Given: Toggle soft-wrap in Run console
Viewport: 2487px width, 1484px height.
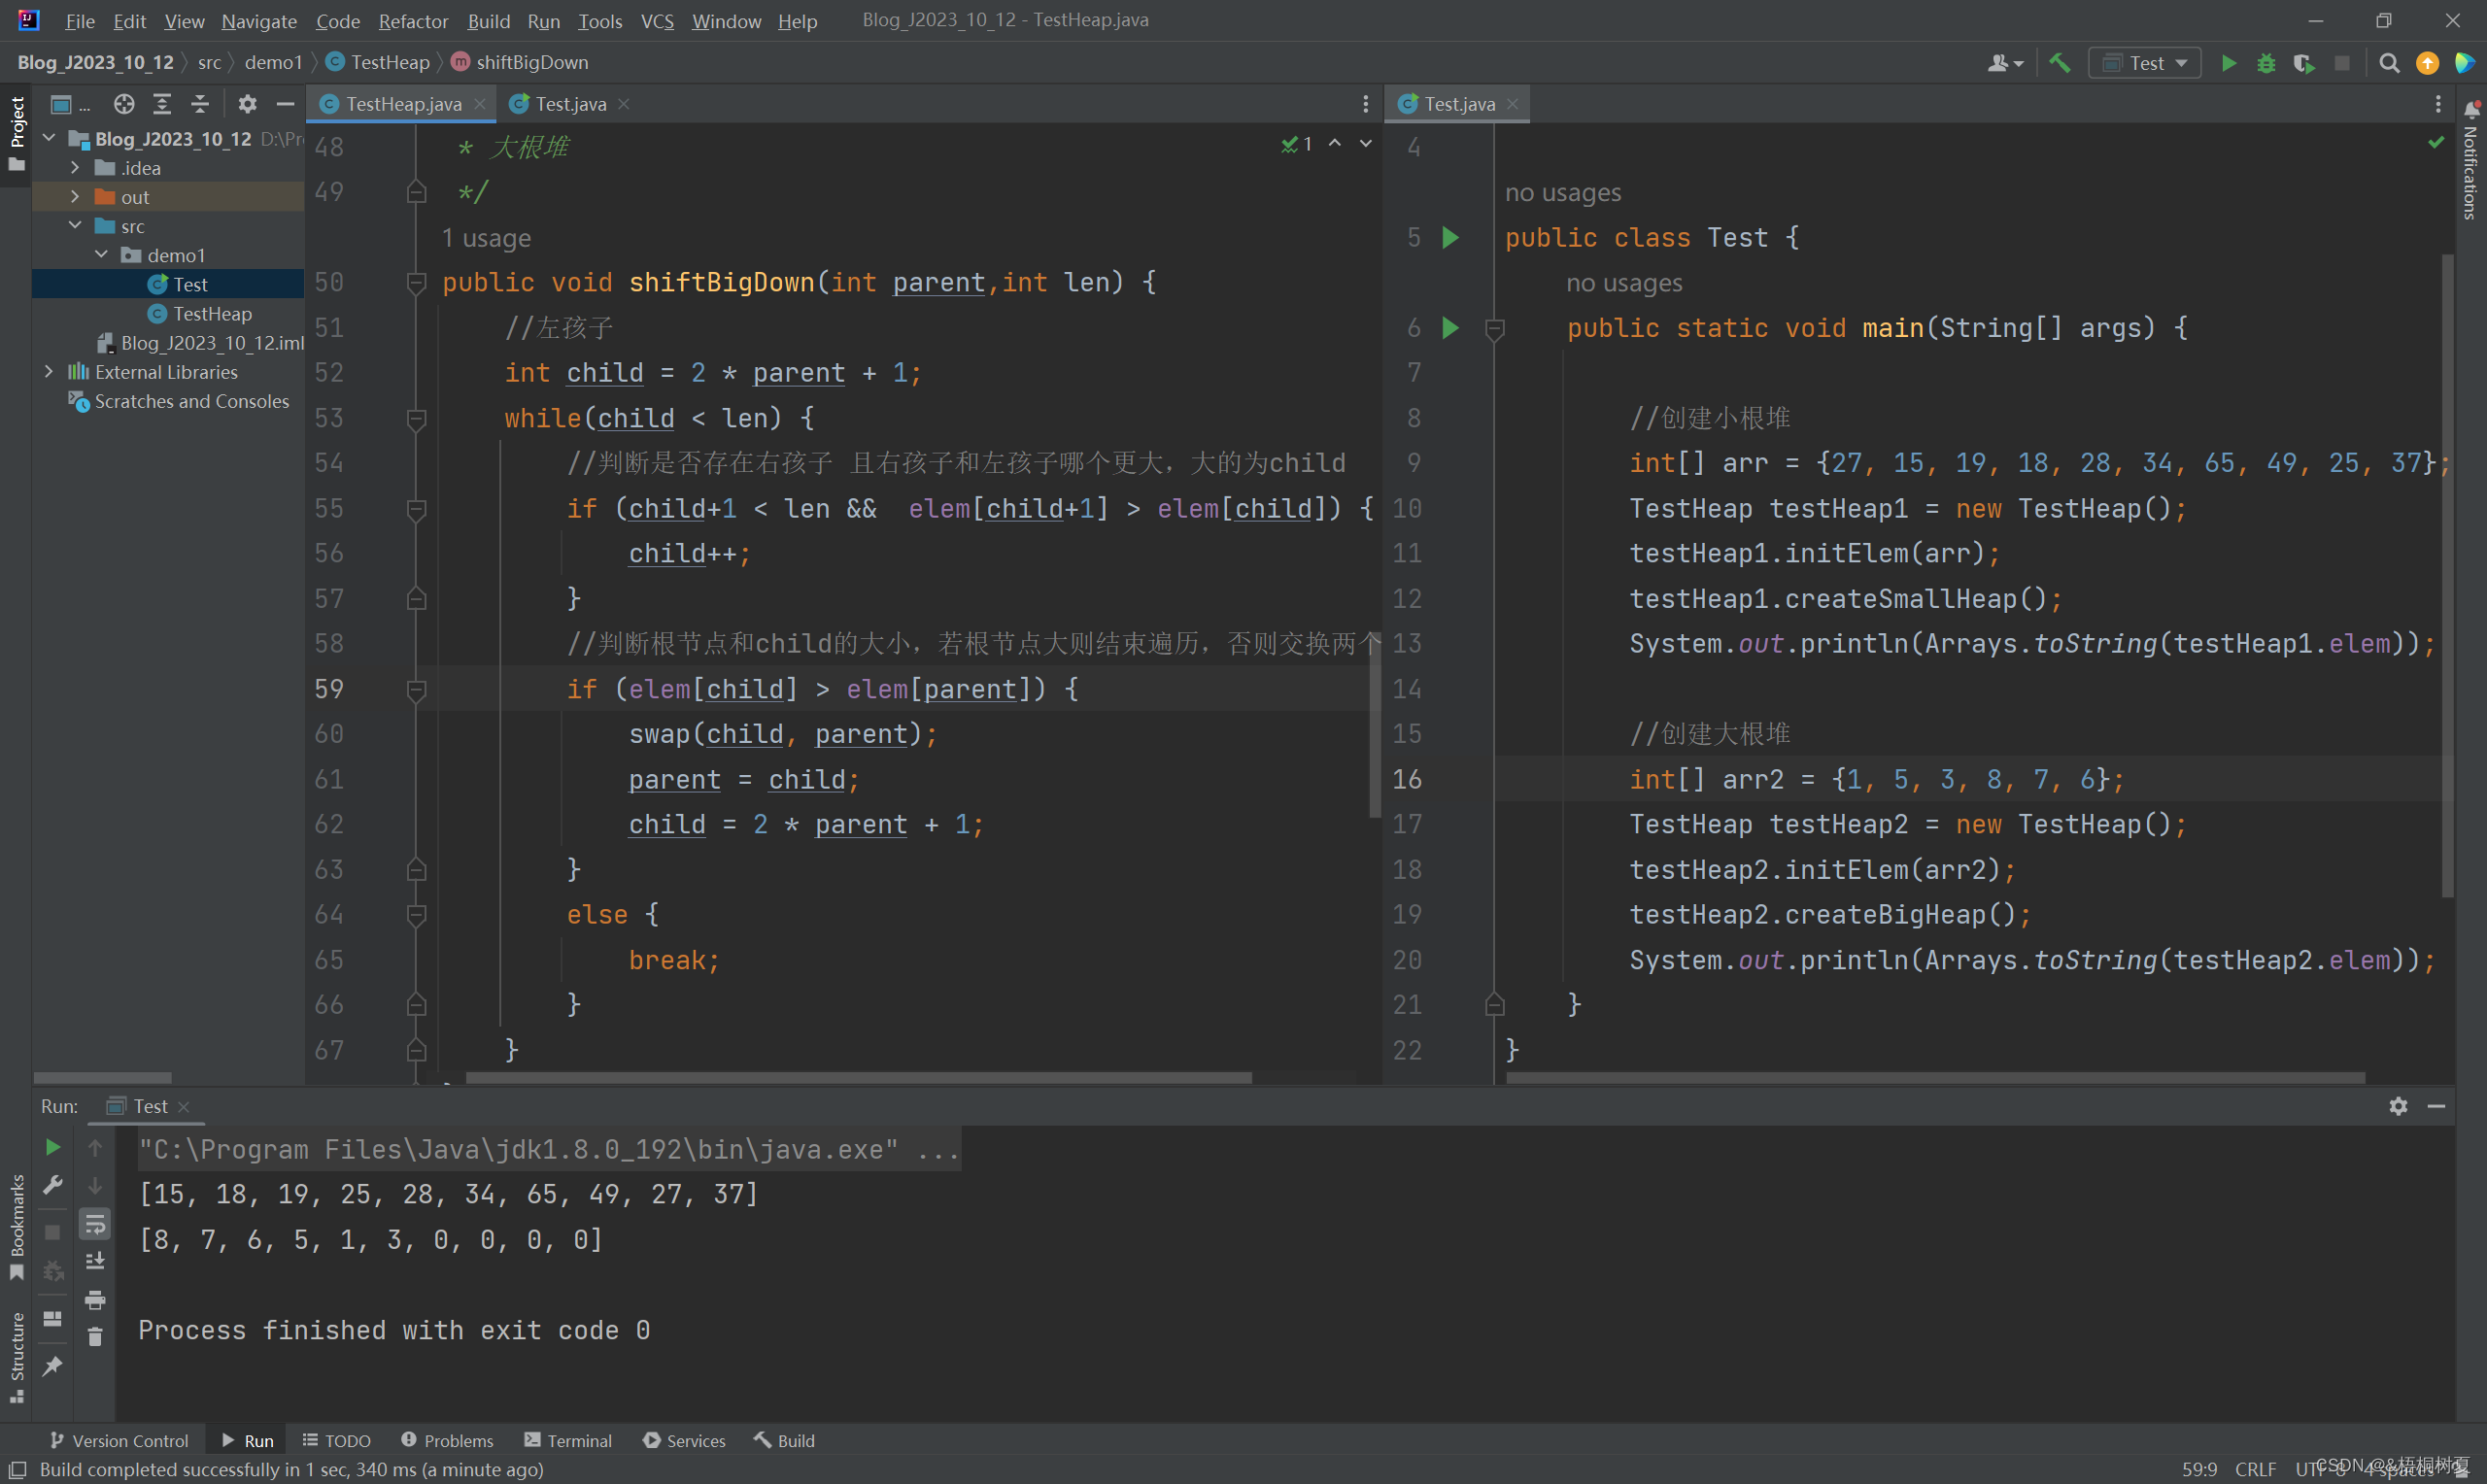Looking at the screenshot, I should pyautogui.click(x=95, y=1223).
